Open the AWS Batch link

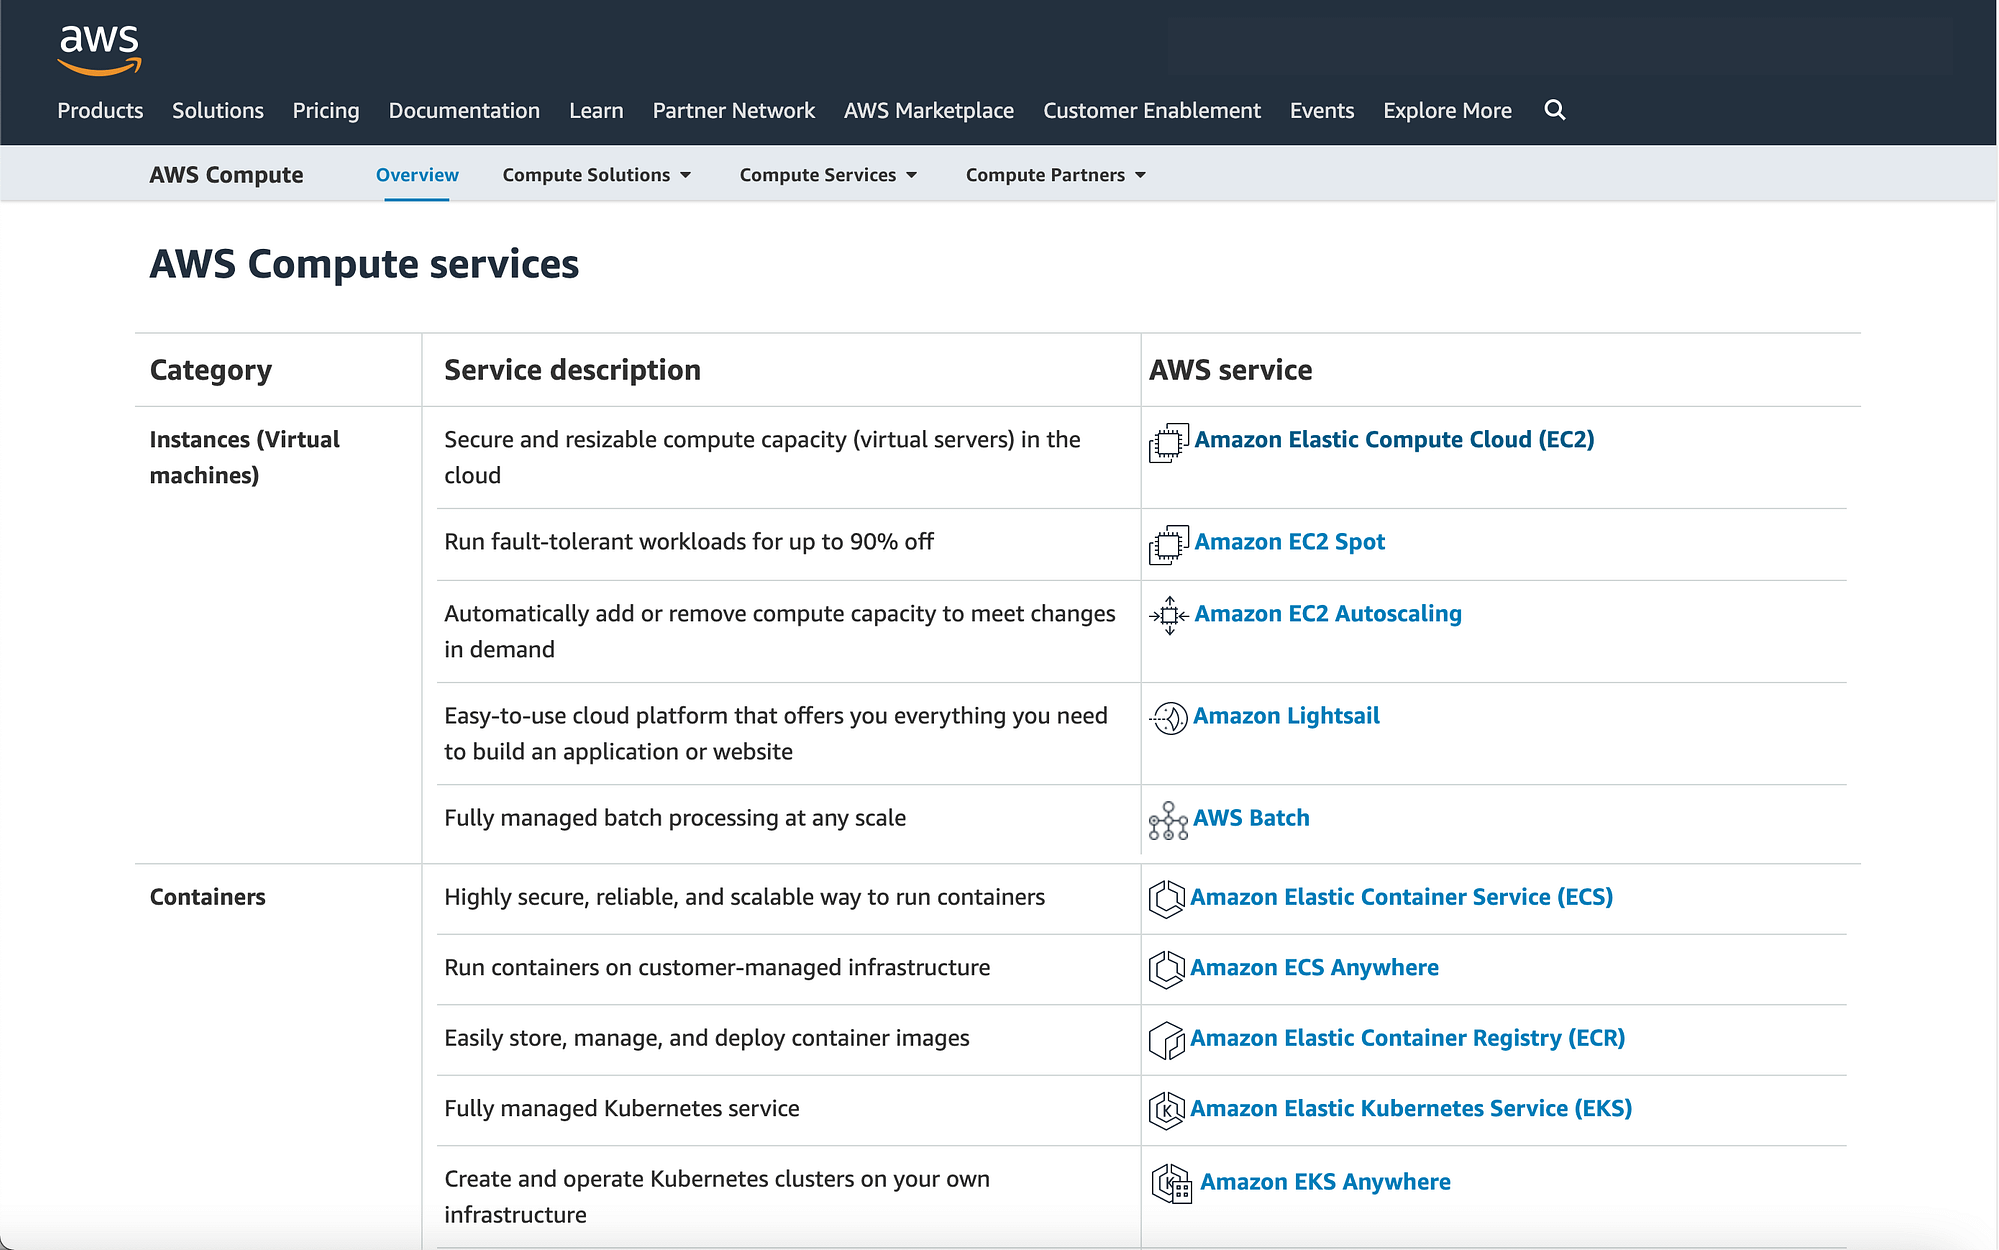coord(1251,818)
